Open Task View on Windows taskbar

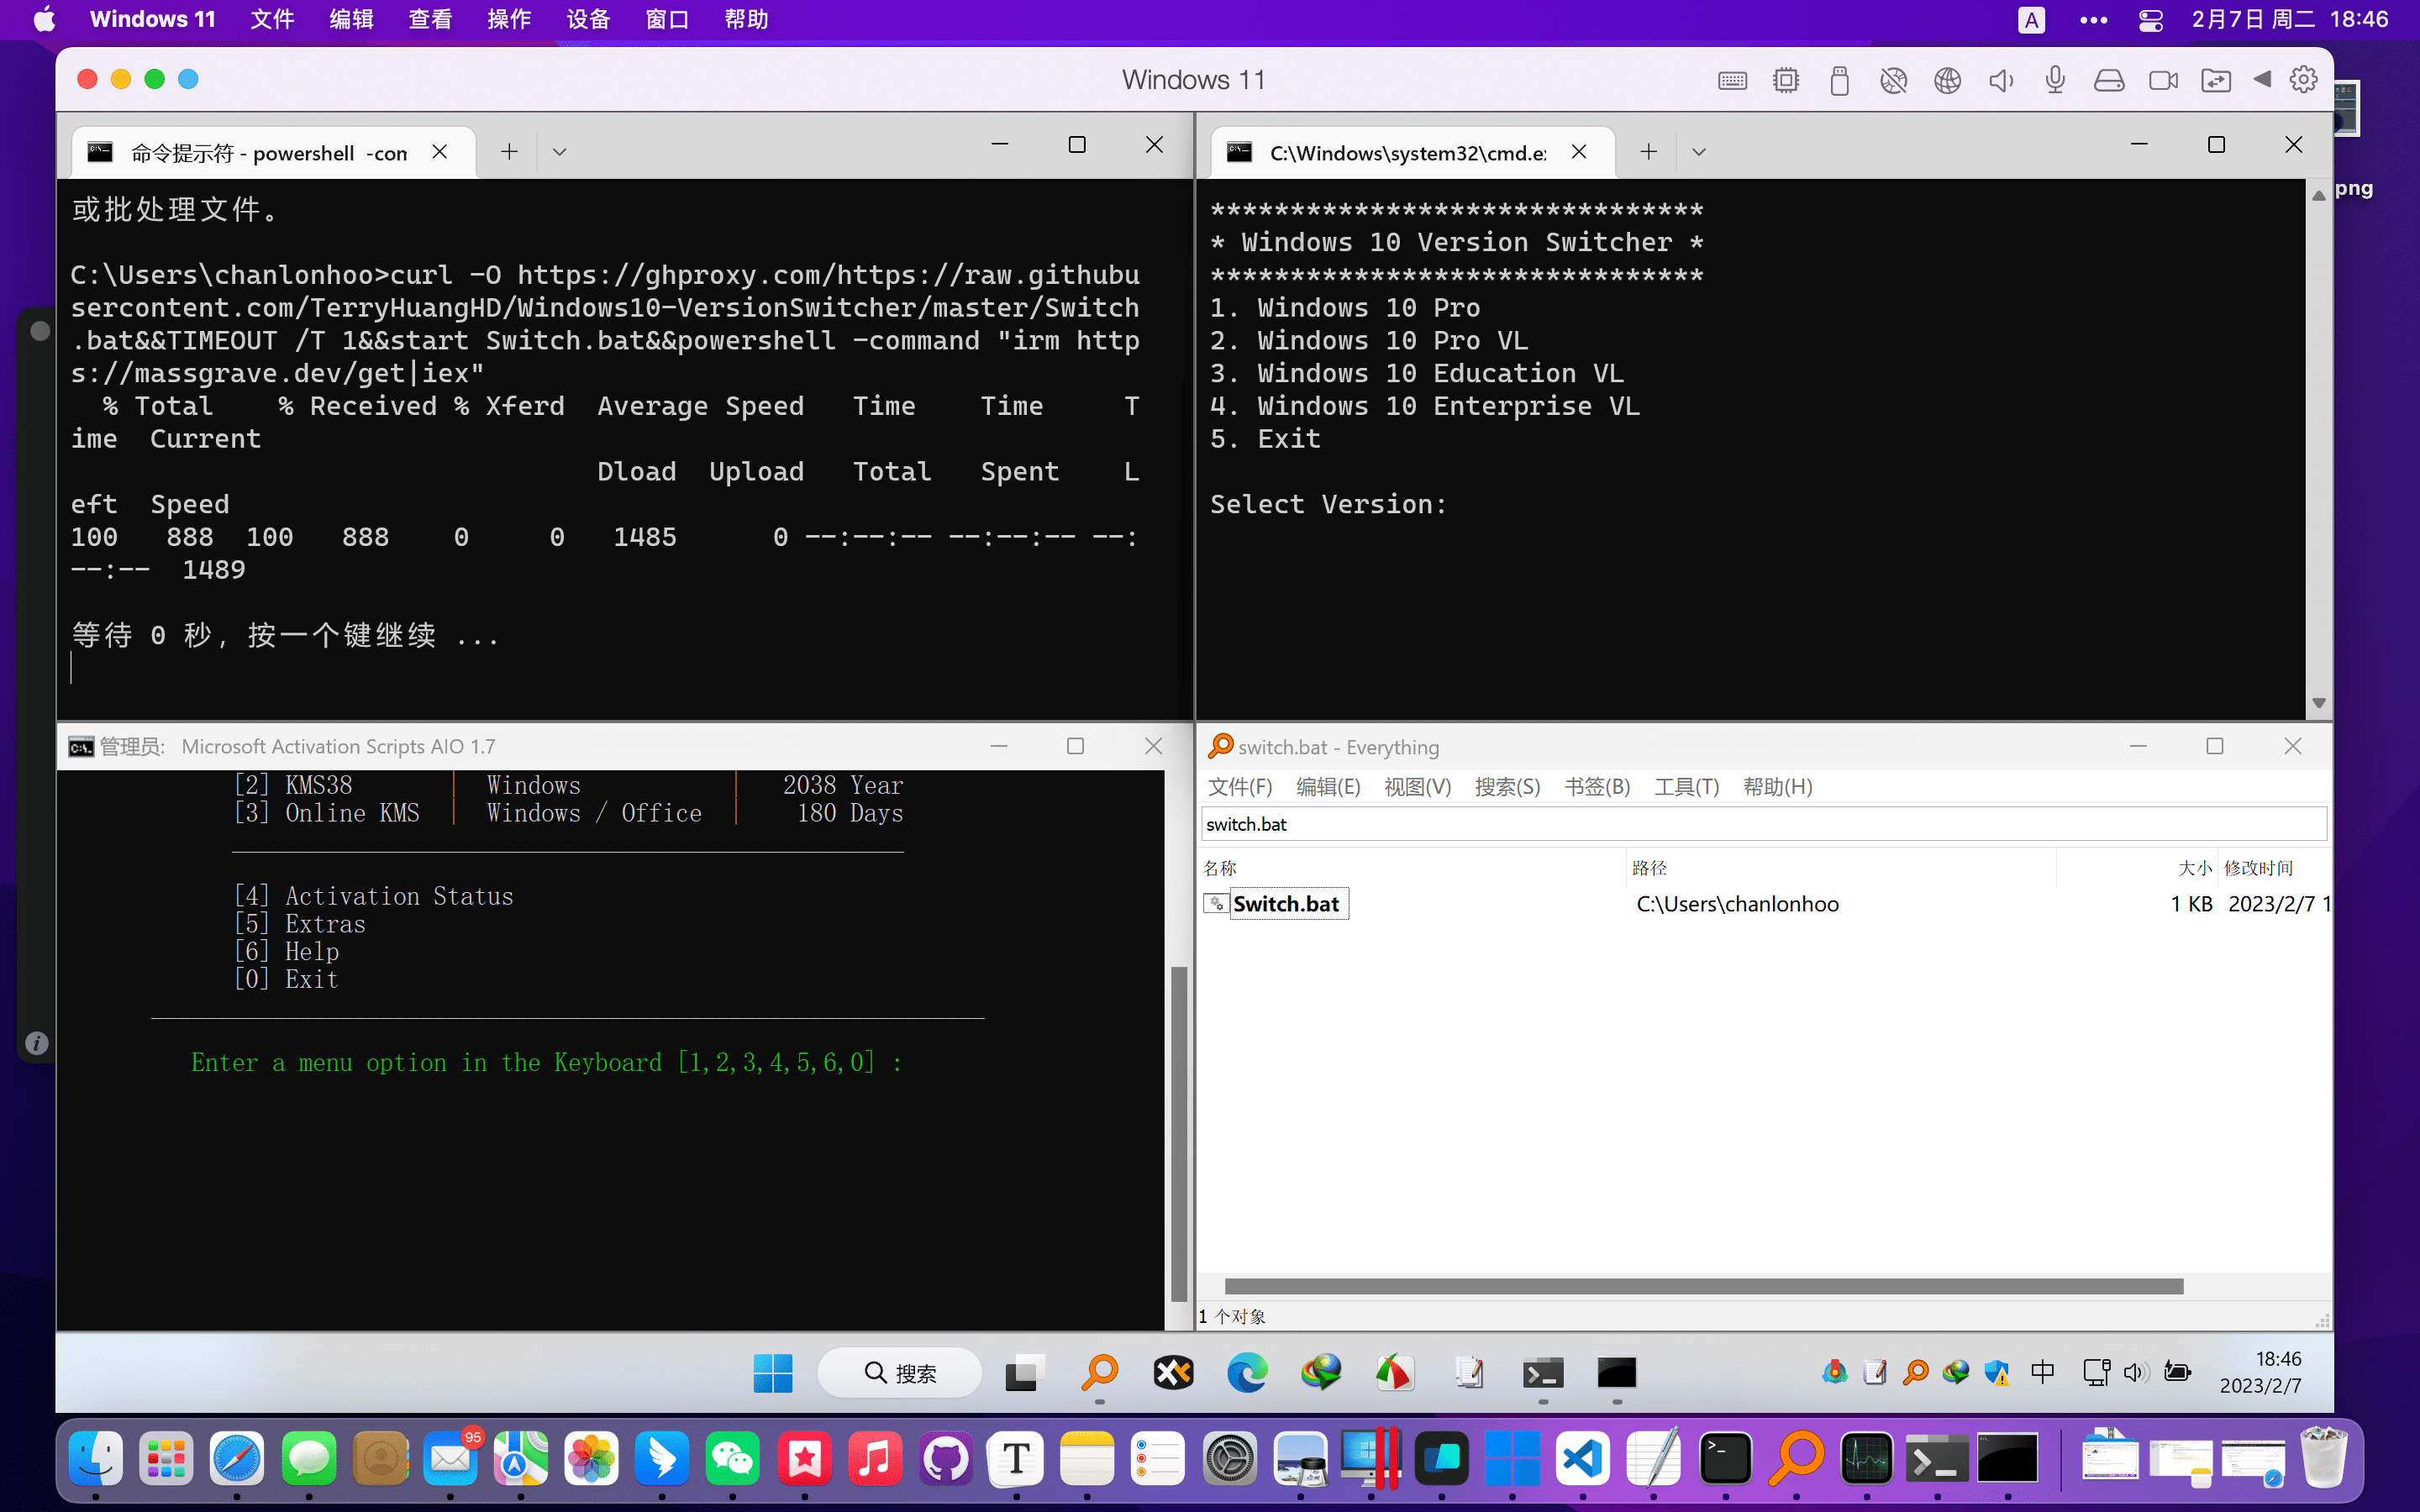pyautogui.click(x=1024, y=1373)
